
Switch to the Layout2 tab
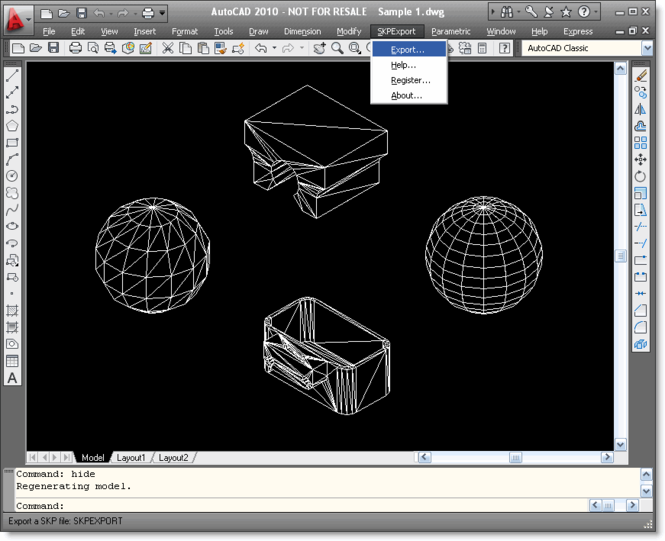(173, 457)
